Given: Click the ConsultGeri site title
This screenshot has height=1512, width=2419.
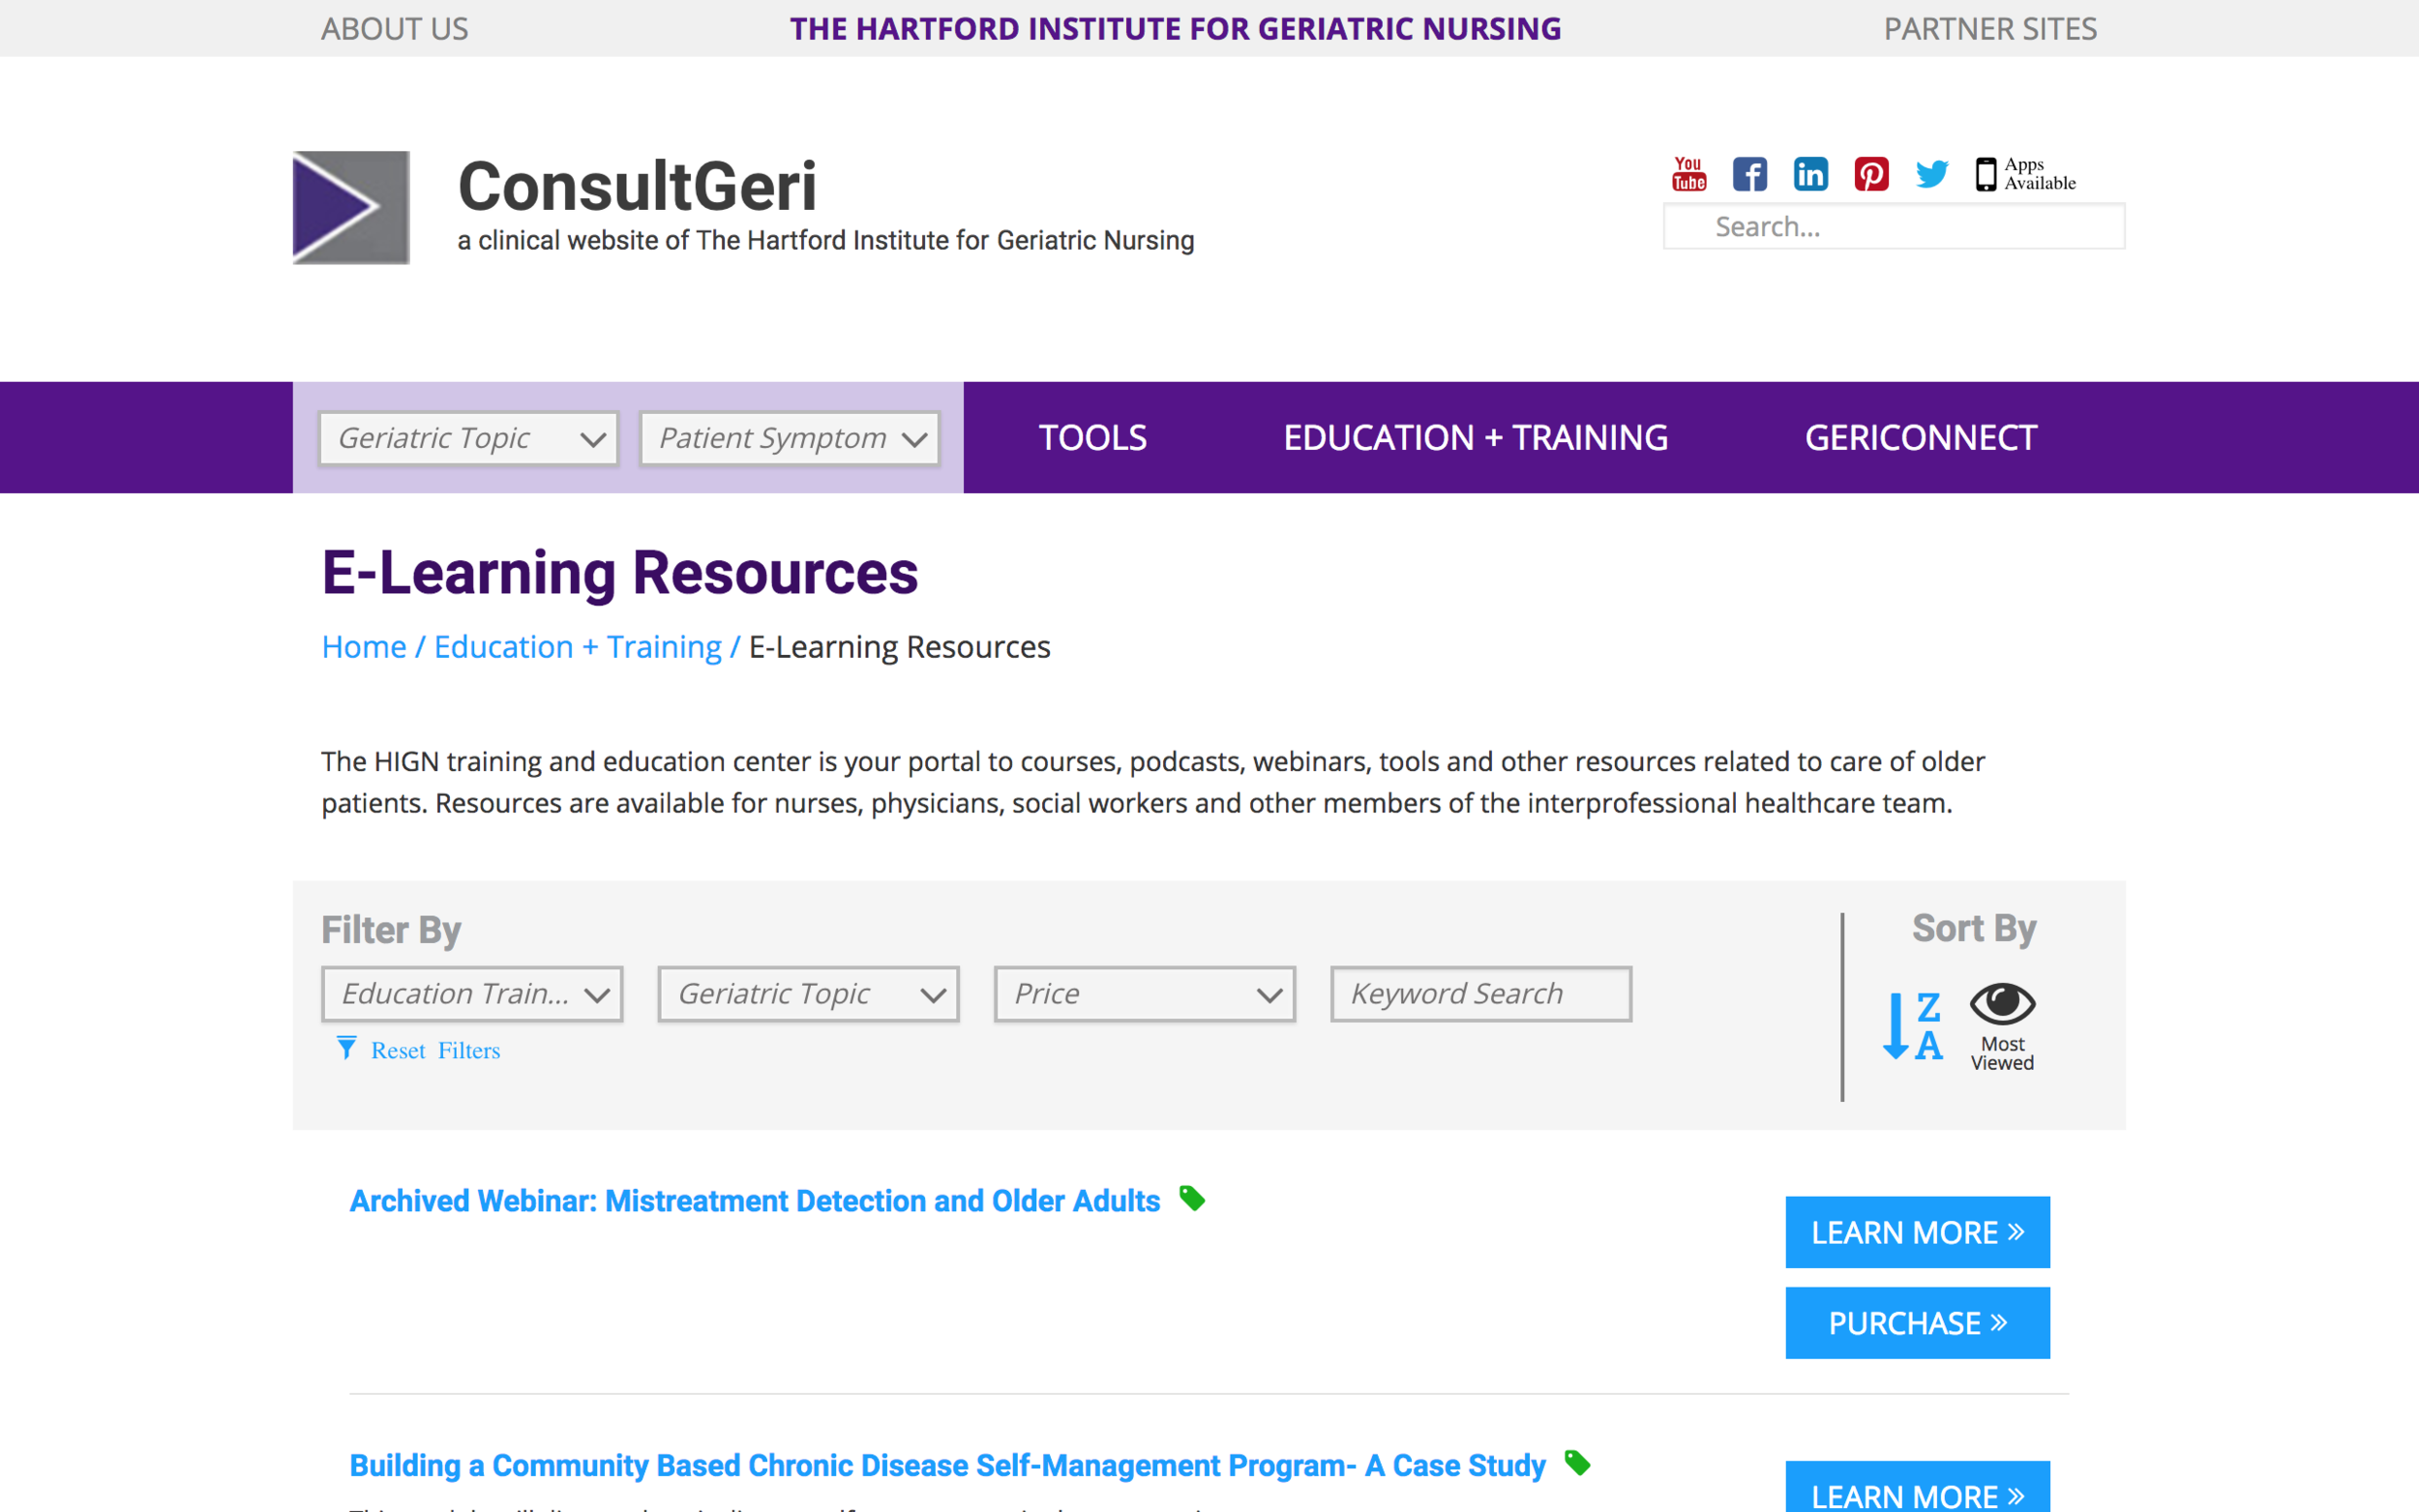Looking at the screenshot, I should pos(637,187).
